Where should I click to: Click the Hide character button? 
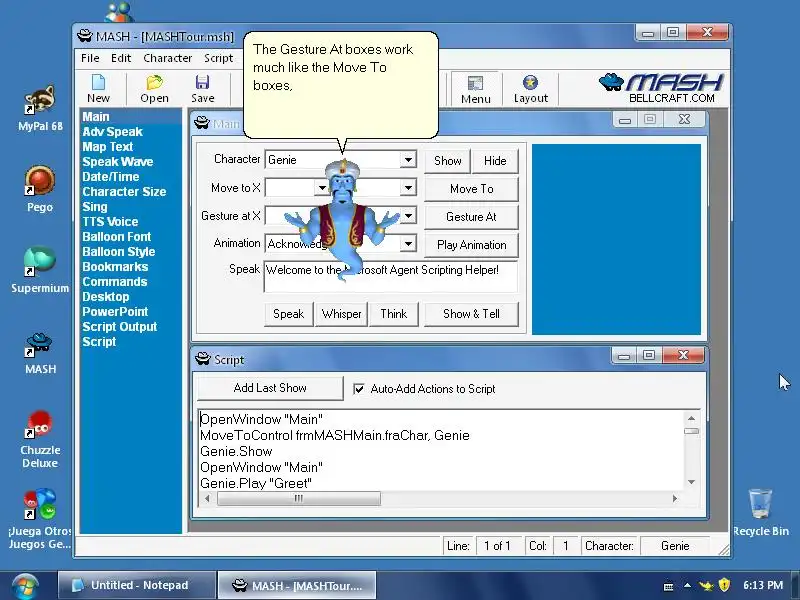(x=495, y=161)
